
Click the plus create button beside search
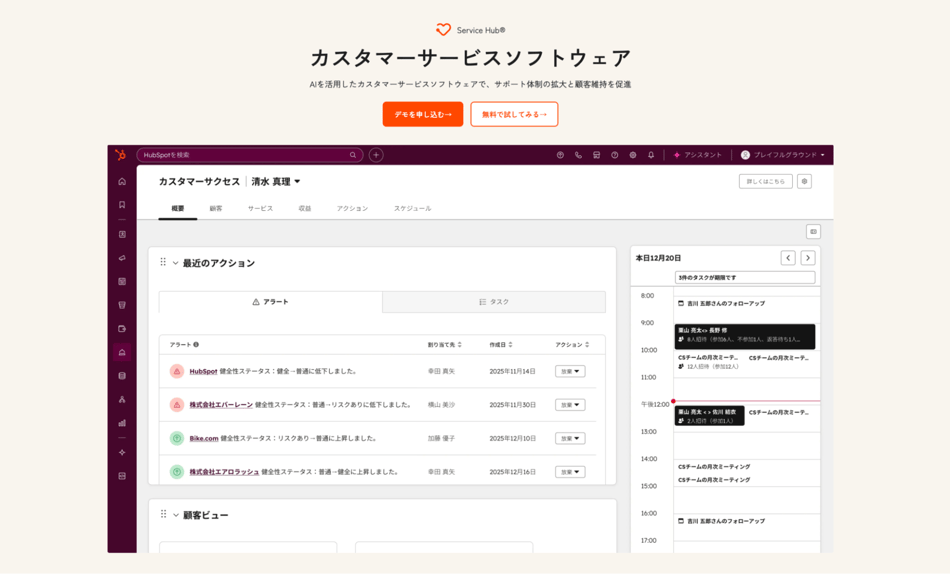coord(376,155)
